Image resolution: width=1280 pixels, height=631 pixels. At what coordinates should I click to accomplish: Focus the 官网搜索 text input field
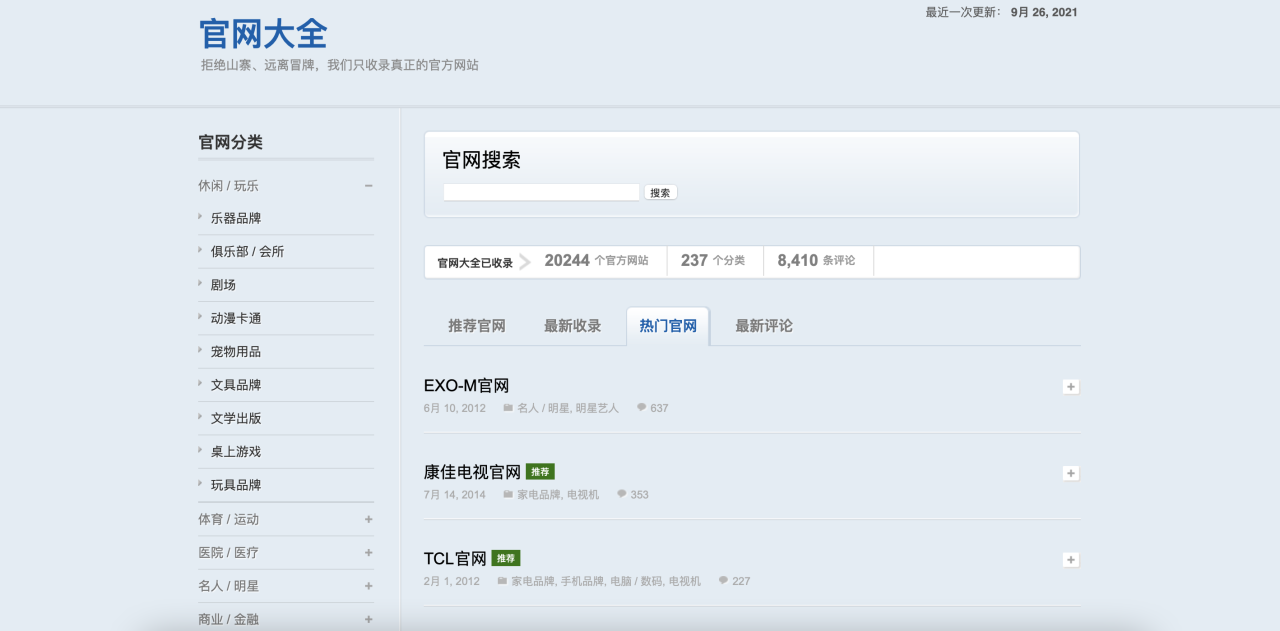click(541, 192)
